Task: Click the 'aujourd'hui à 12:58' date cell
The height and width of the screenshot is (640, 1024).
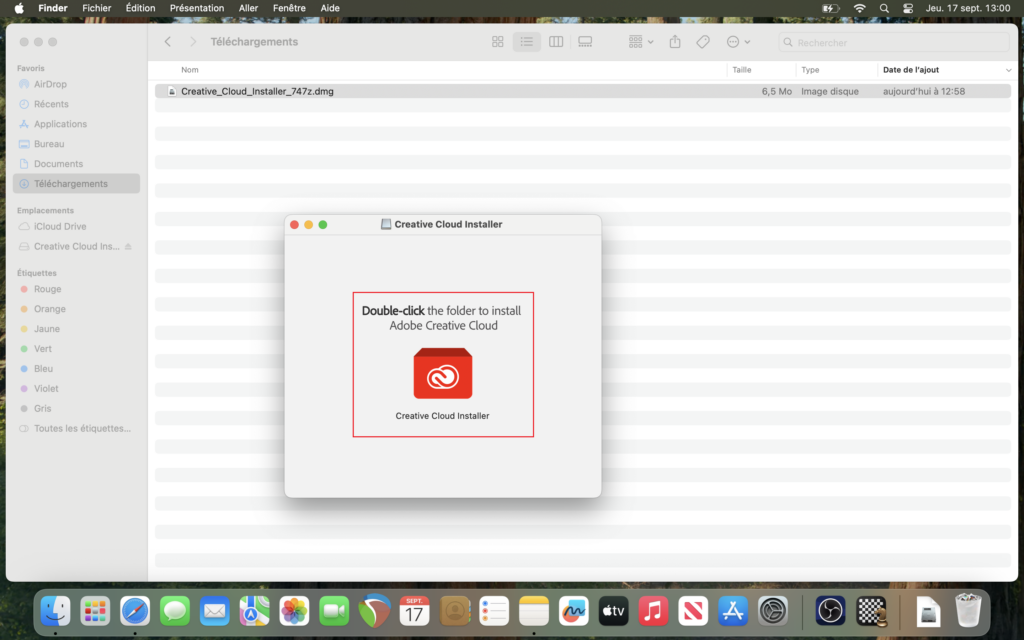Action: tap(923, 91)
